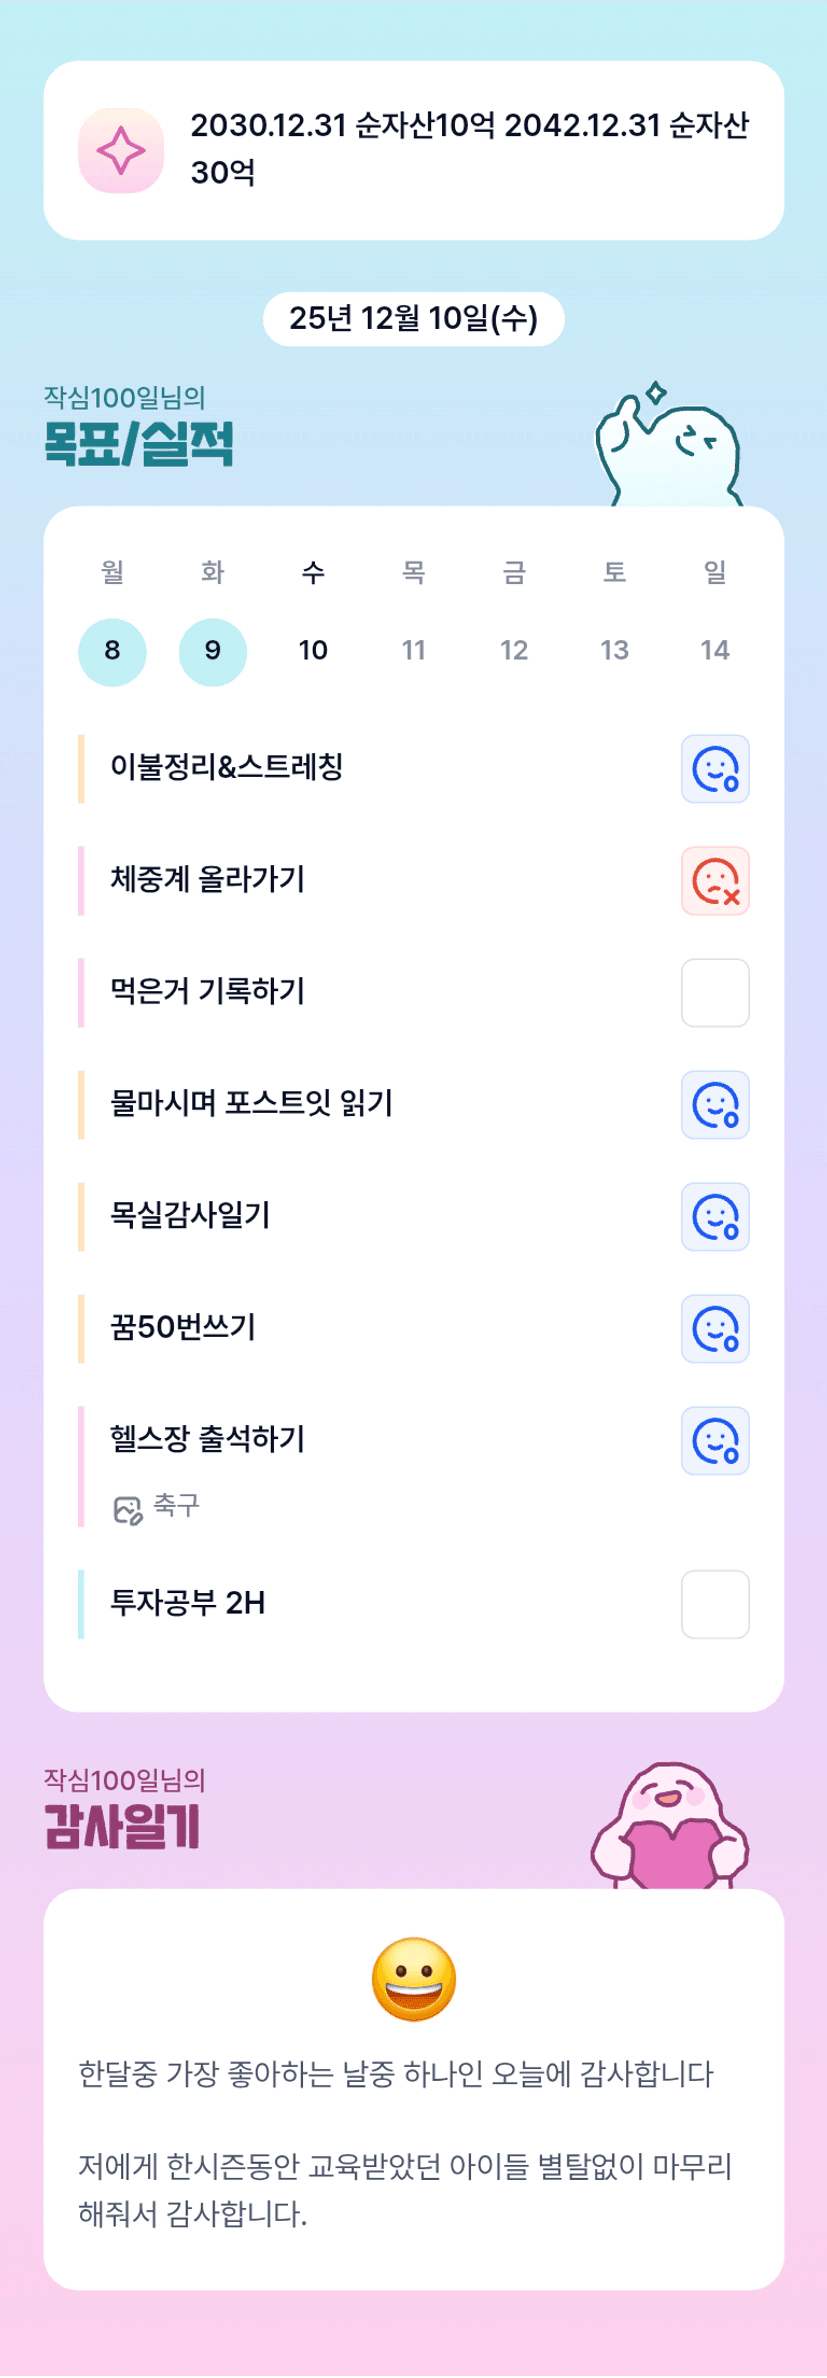This screenshot has height=2378, width=827.
Task: Check the empty box for 먹은거 기록하기
Action: point(715,993)
